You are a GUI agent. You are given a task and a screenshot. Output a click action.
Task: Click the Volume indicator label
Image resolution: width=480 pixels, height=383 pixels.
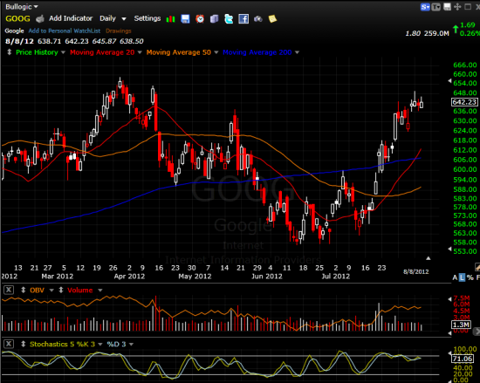point(80,290)
